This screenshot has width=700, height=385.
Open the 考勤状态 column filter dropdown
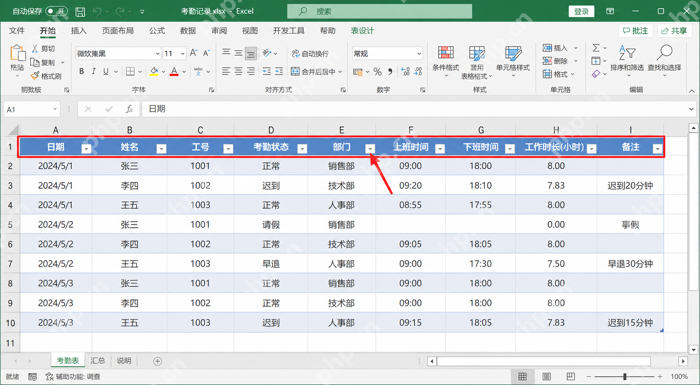[302, 149]
